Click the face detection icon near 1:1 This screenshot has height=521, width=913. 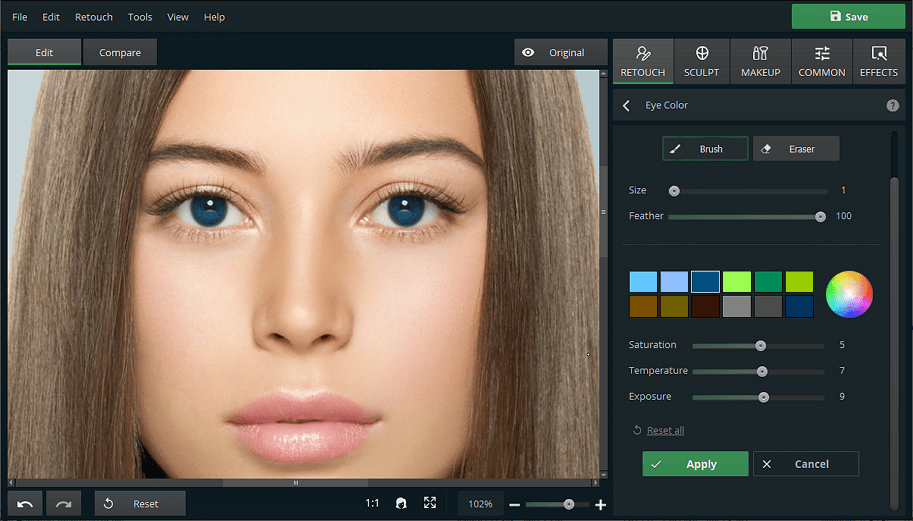(401, 504)
